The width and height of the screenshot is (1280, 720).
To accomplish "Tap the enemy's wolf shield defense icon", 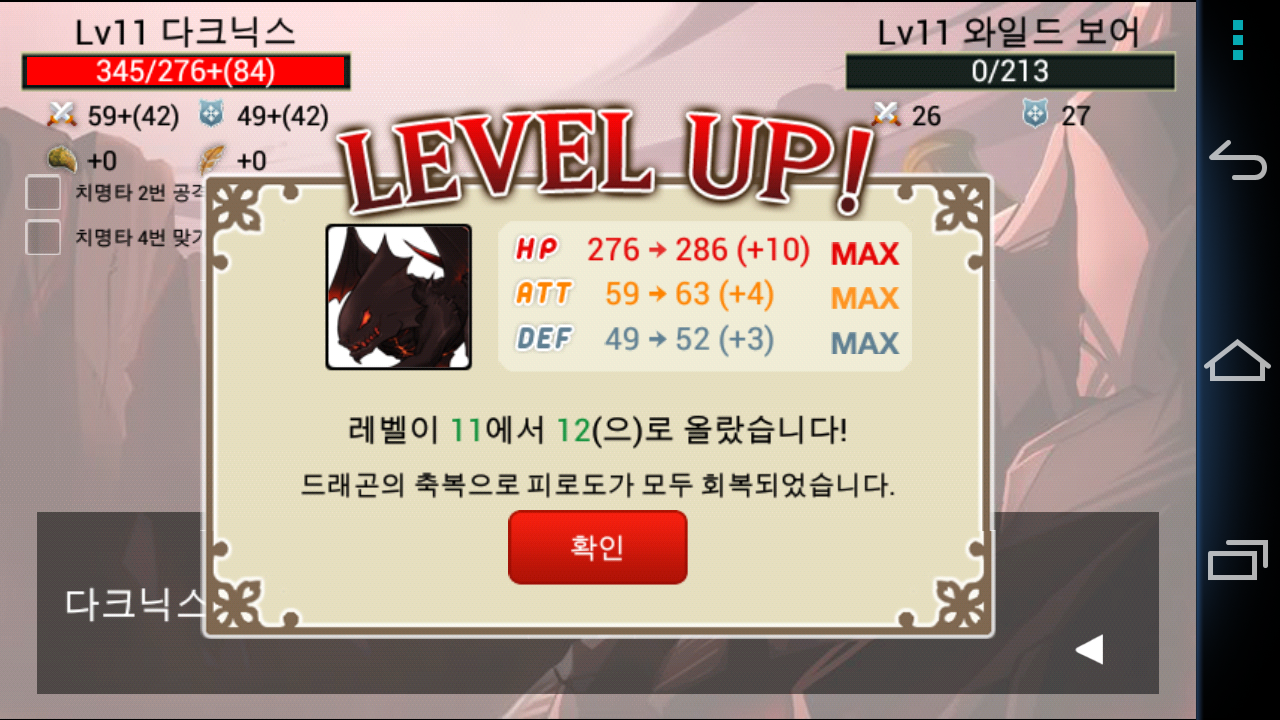I will [1035, 114].
